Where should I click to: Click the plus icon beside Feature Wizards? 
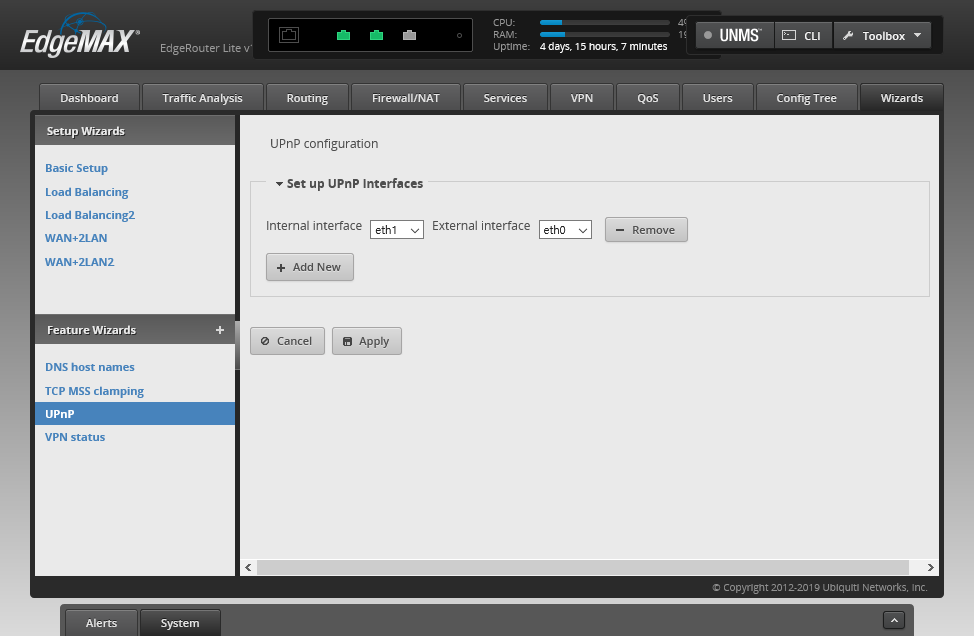(x=219, y=330)
